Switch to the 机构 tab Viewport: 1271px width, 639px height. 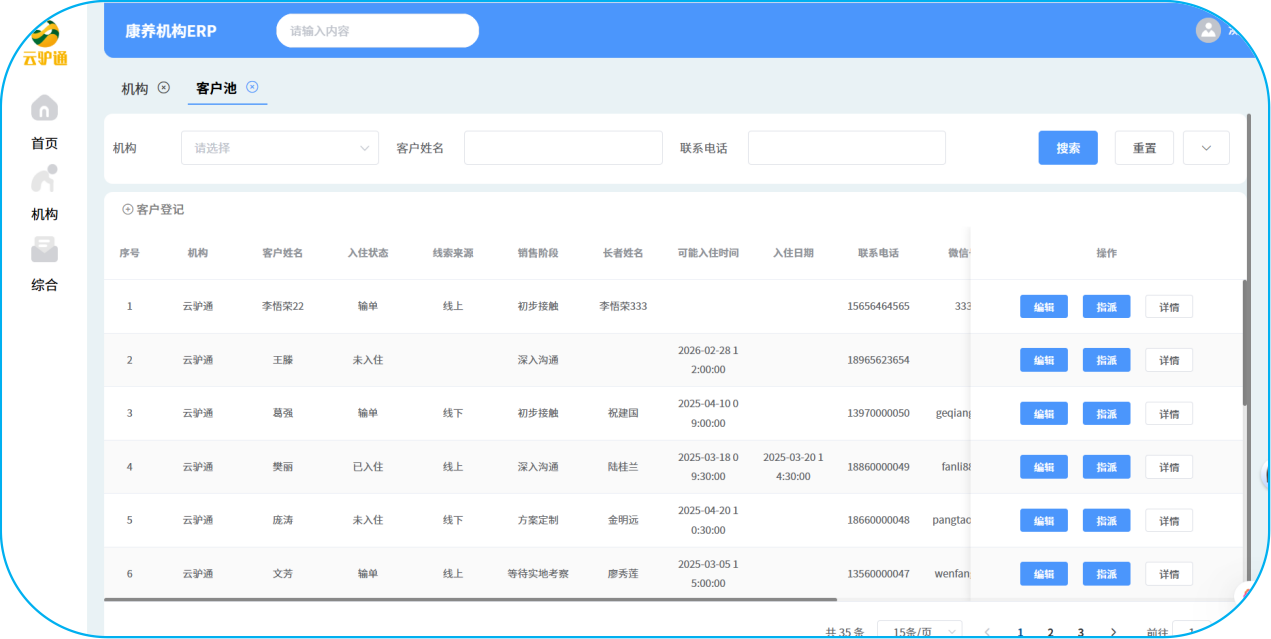point(135,88)
